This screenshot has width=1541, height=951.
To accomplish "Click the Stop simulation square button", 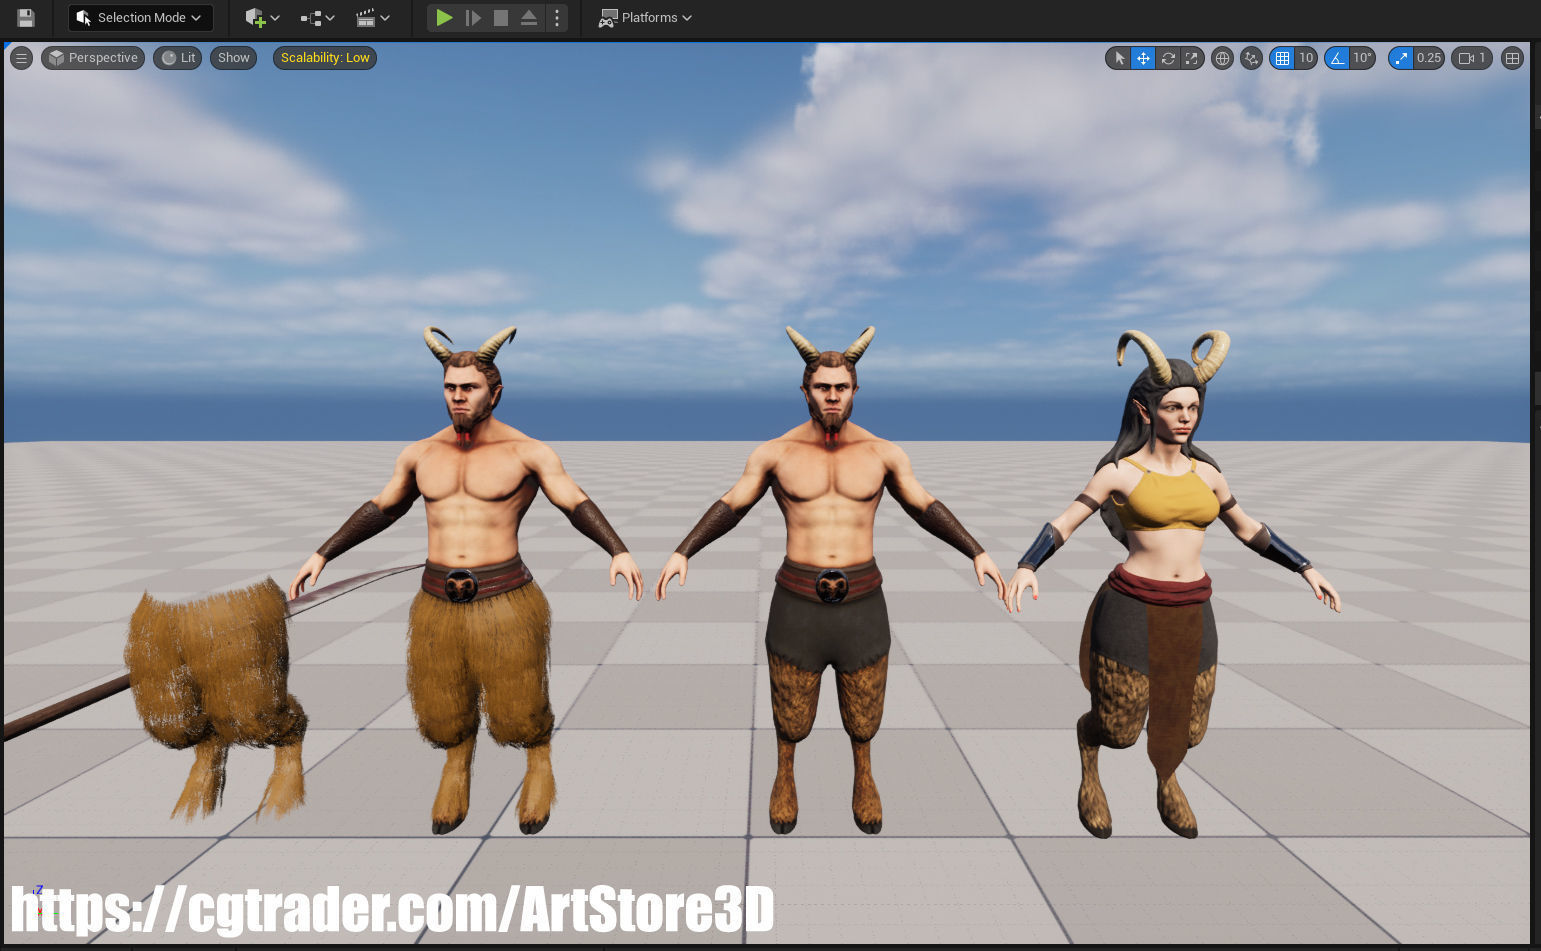I will (501, 18).
